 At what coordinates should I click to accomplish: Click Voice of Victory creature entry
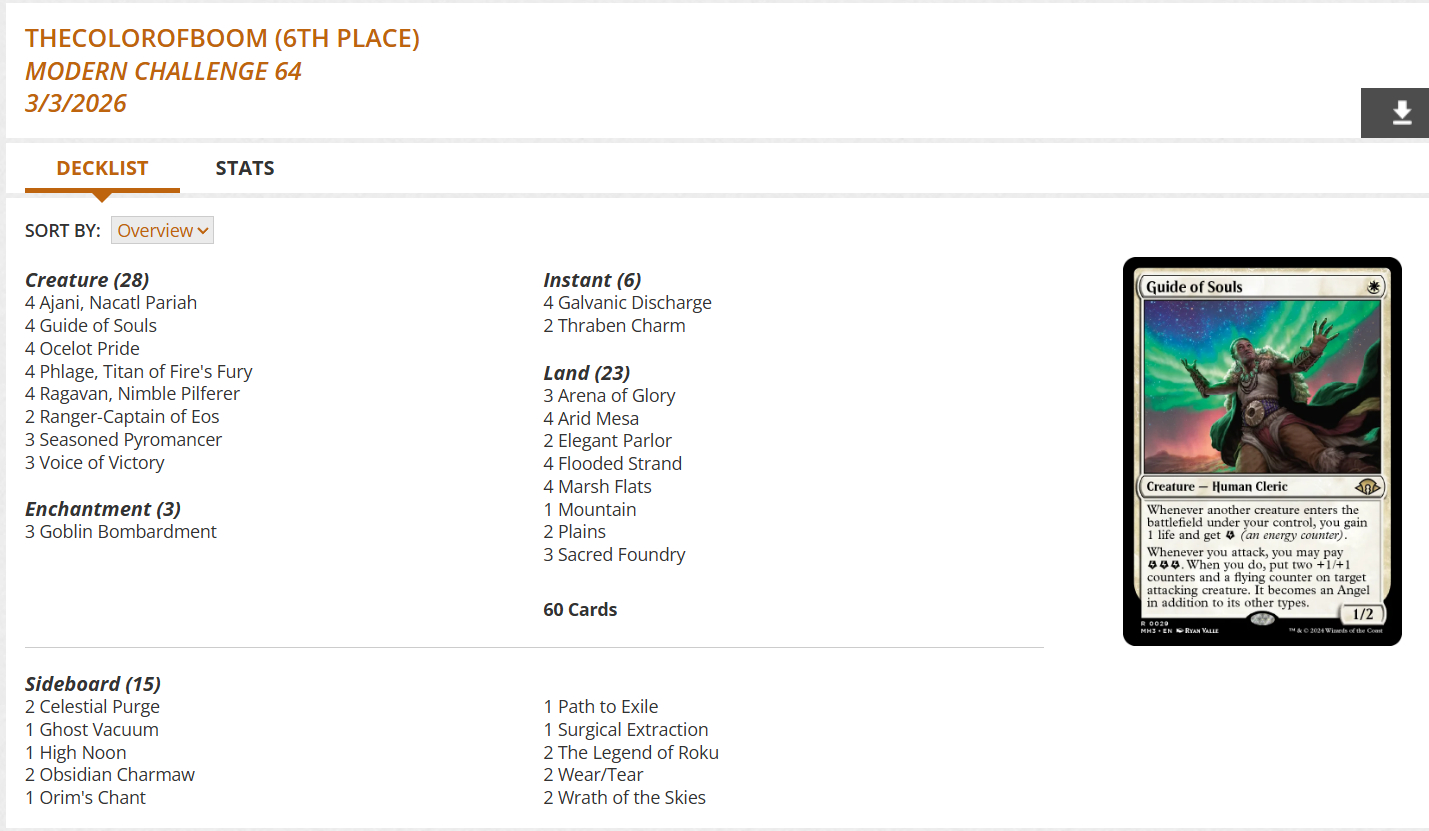pos(102,463)
